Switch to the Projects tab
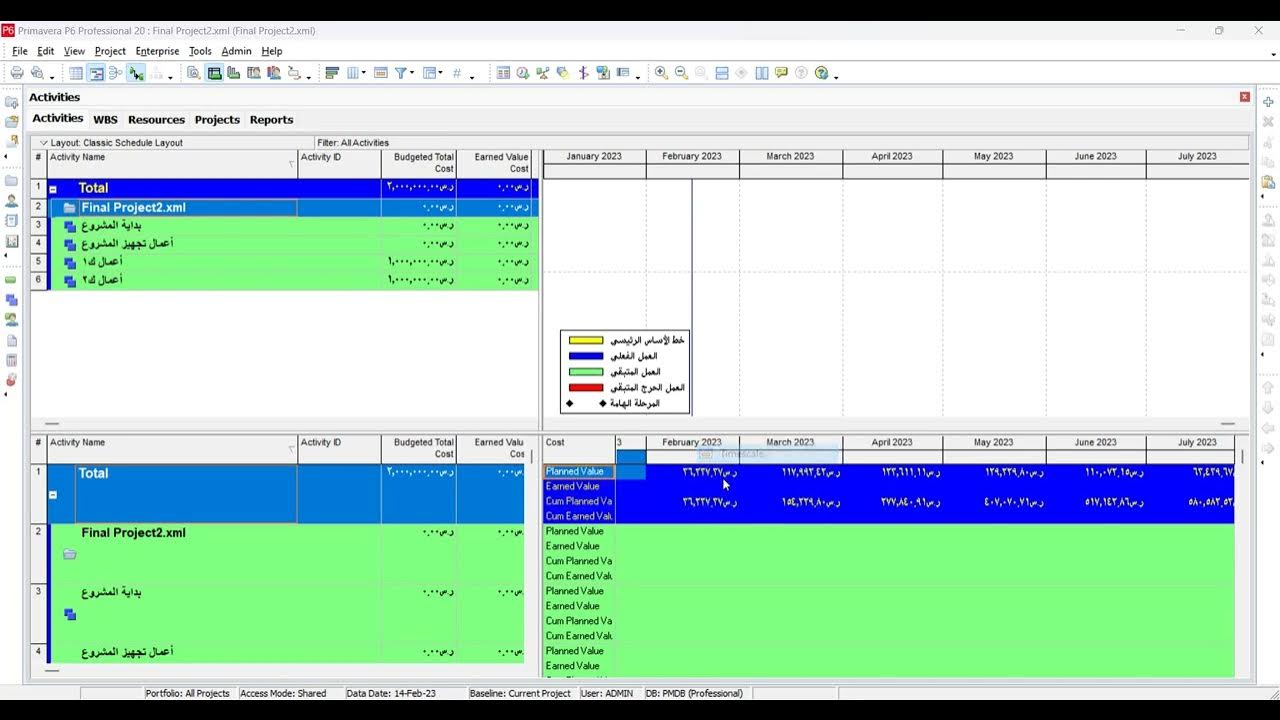 [217, 119]
